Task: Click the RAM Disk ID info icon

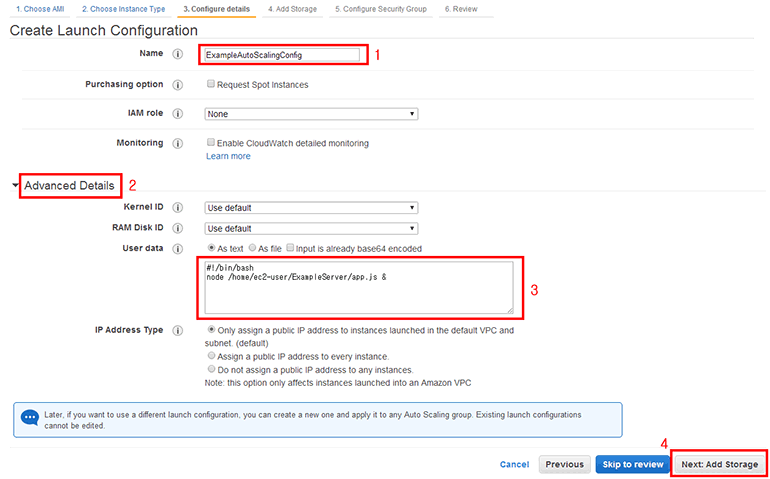Action: coord(177,228)
